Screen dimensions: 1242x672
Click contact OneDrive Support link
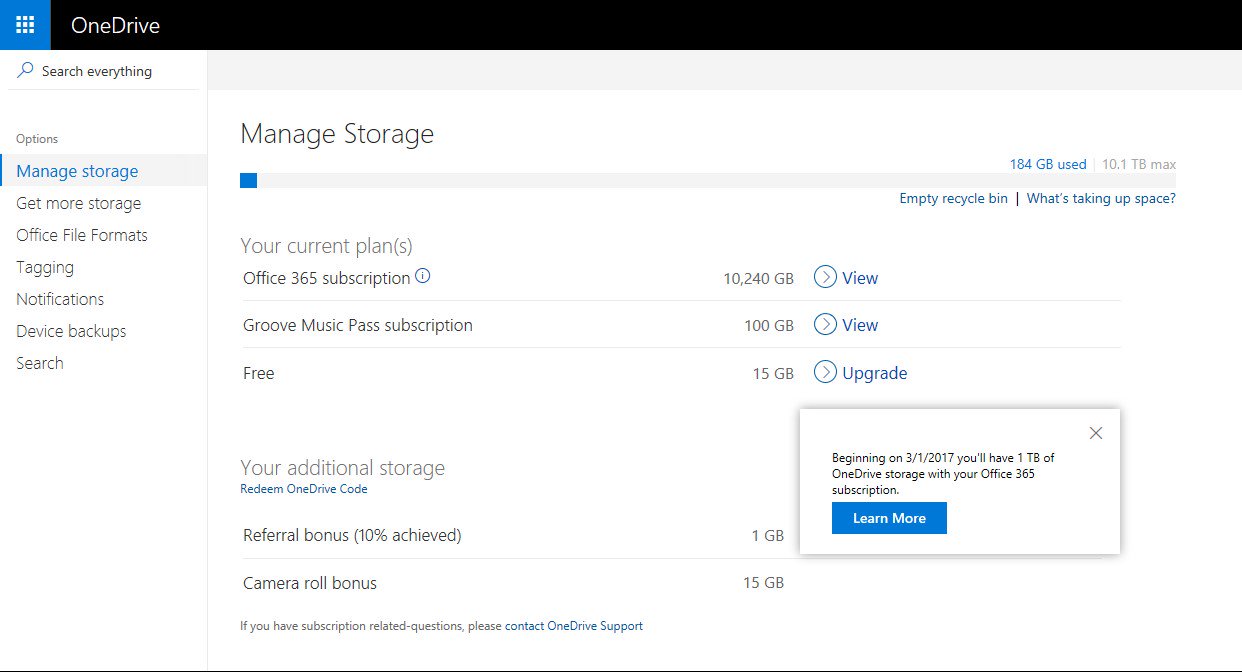[x=574, y=626]
